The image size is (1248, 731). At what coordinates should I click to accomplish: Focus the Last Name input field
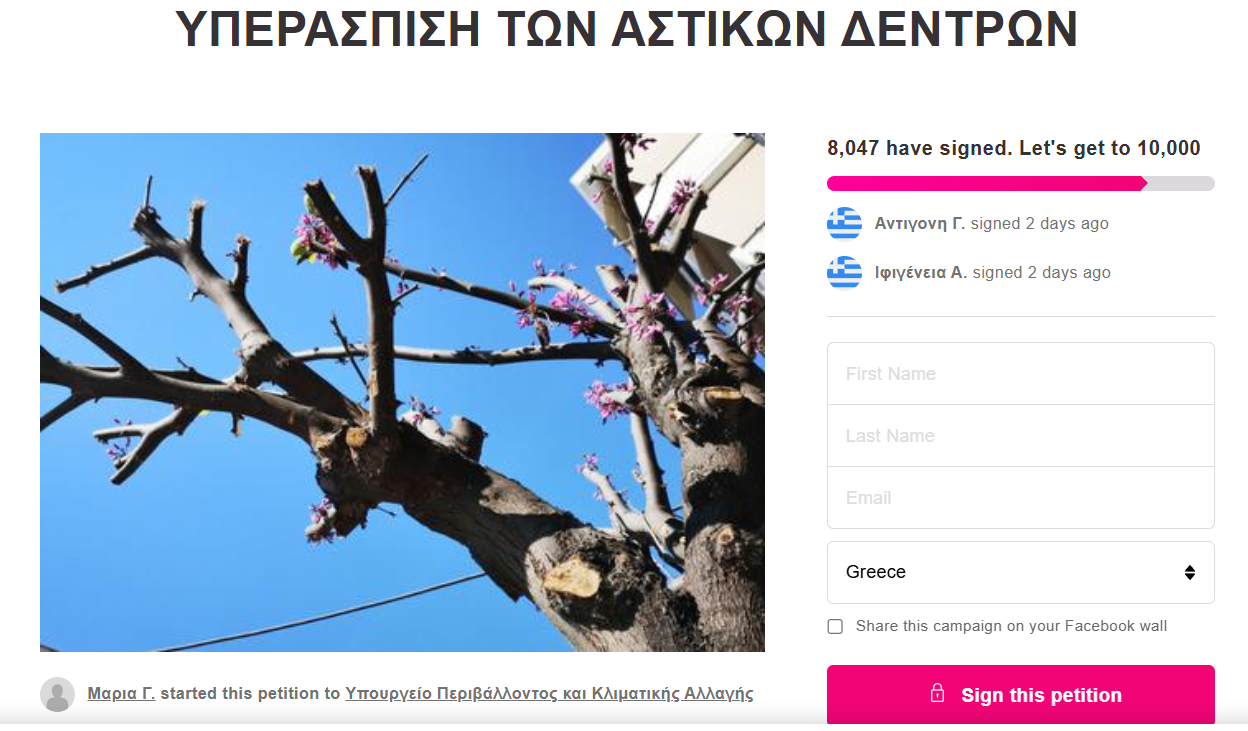pyautogui.click(x=1021, y=436)
